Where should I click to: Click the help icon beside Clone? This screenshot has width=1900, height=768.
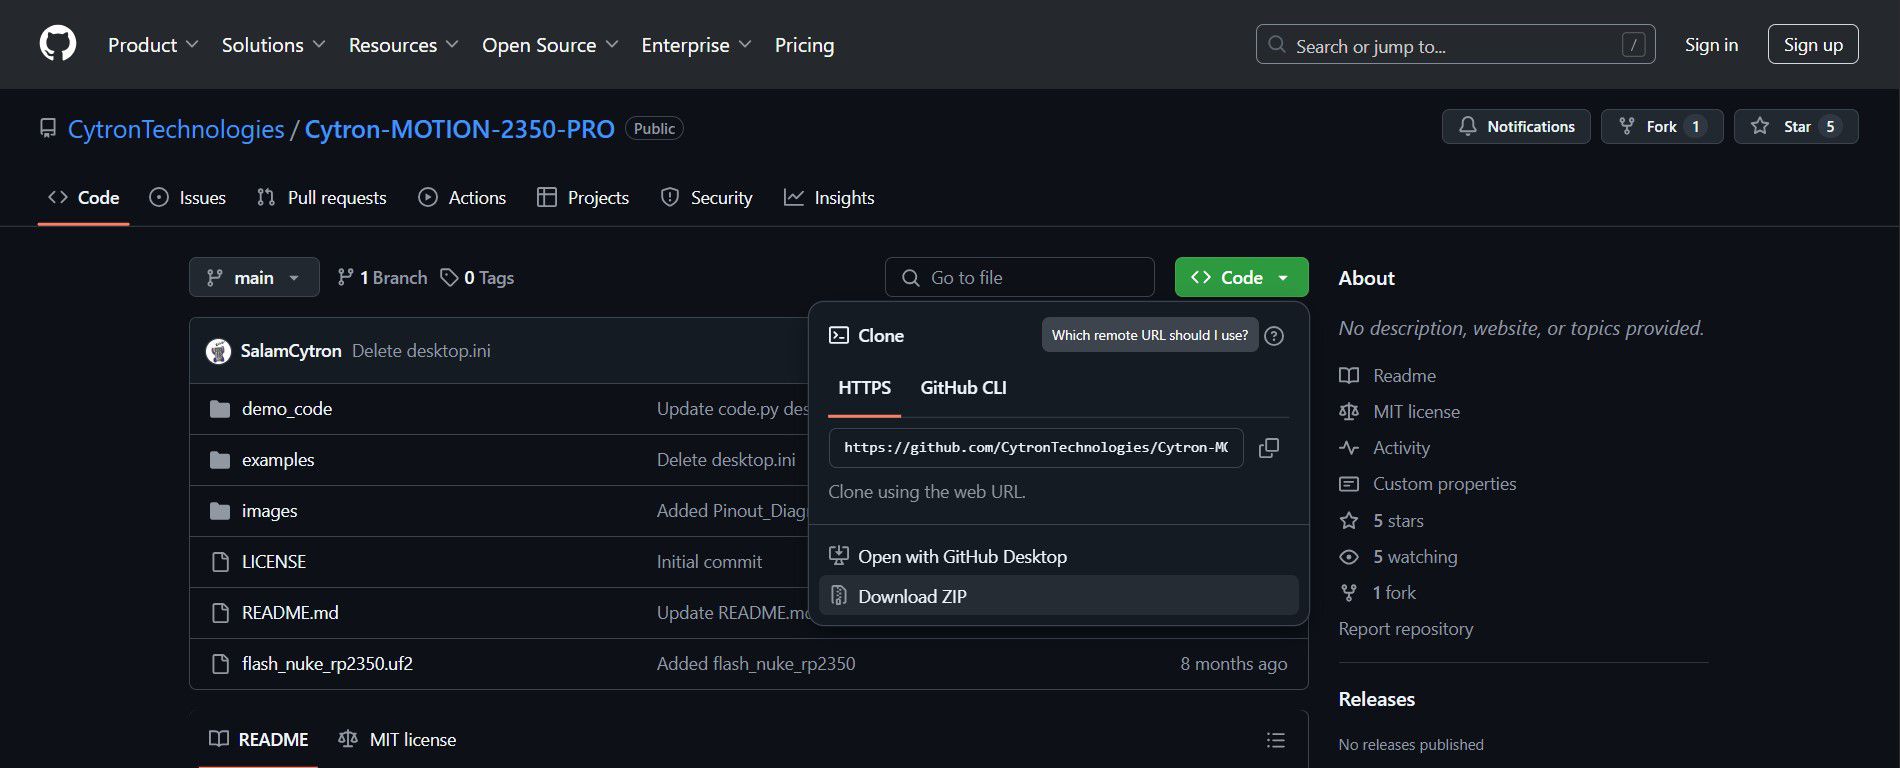[x=1274, y=336]
